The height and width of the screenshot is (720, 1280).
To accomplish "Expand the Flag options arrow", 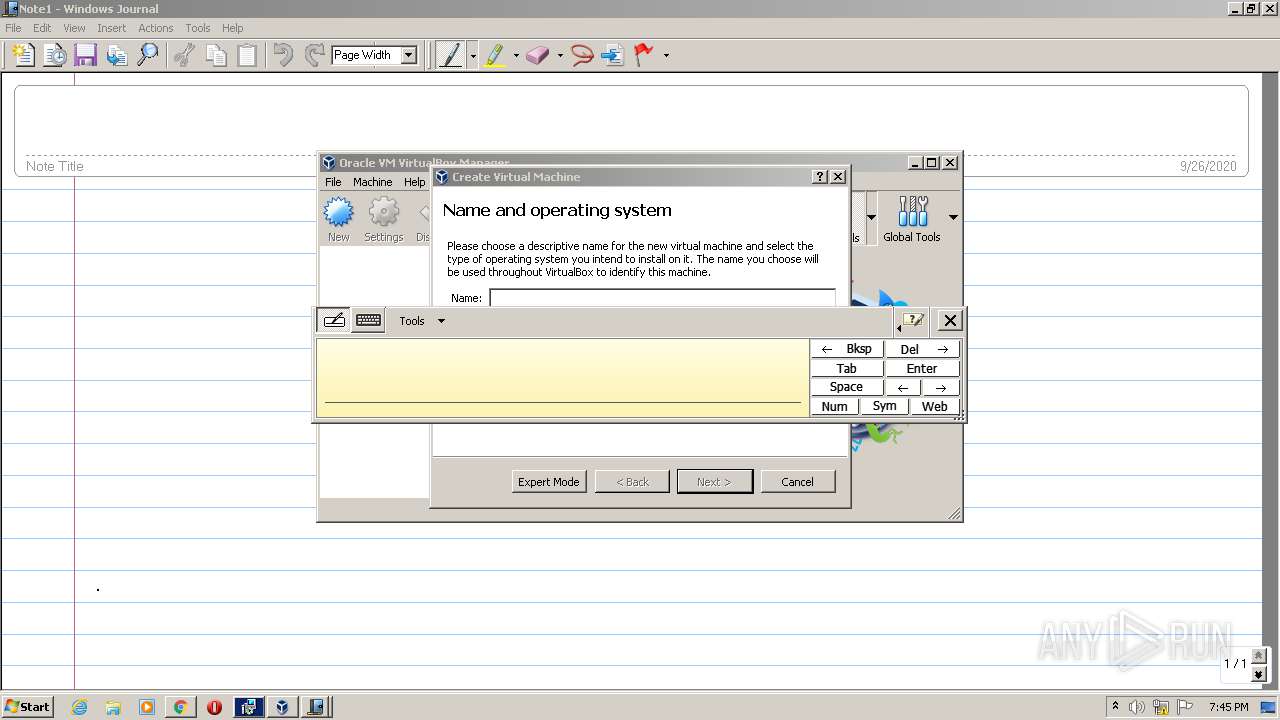I will [x=666, y=55].
